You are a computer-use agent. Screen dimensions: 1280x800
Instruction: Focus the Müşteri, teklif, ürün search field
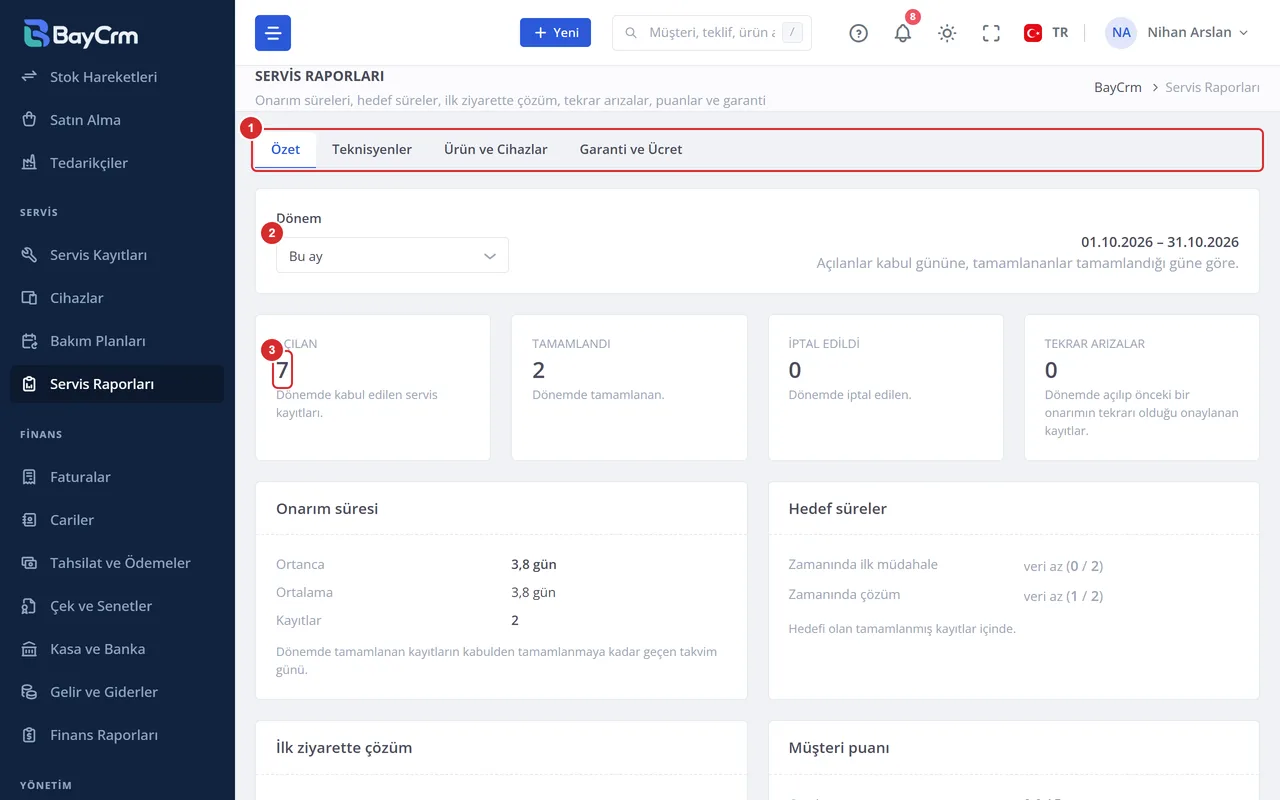[712, 33]
